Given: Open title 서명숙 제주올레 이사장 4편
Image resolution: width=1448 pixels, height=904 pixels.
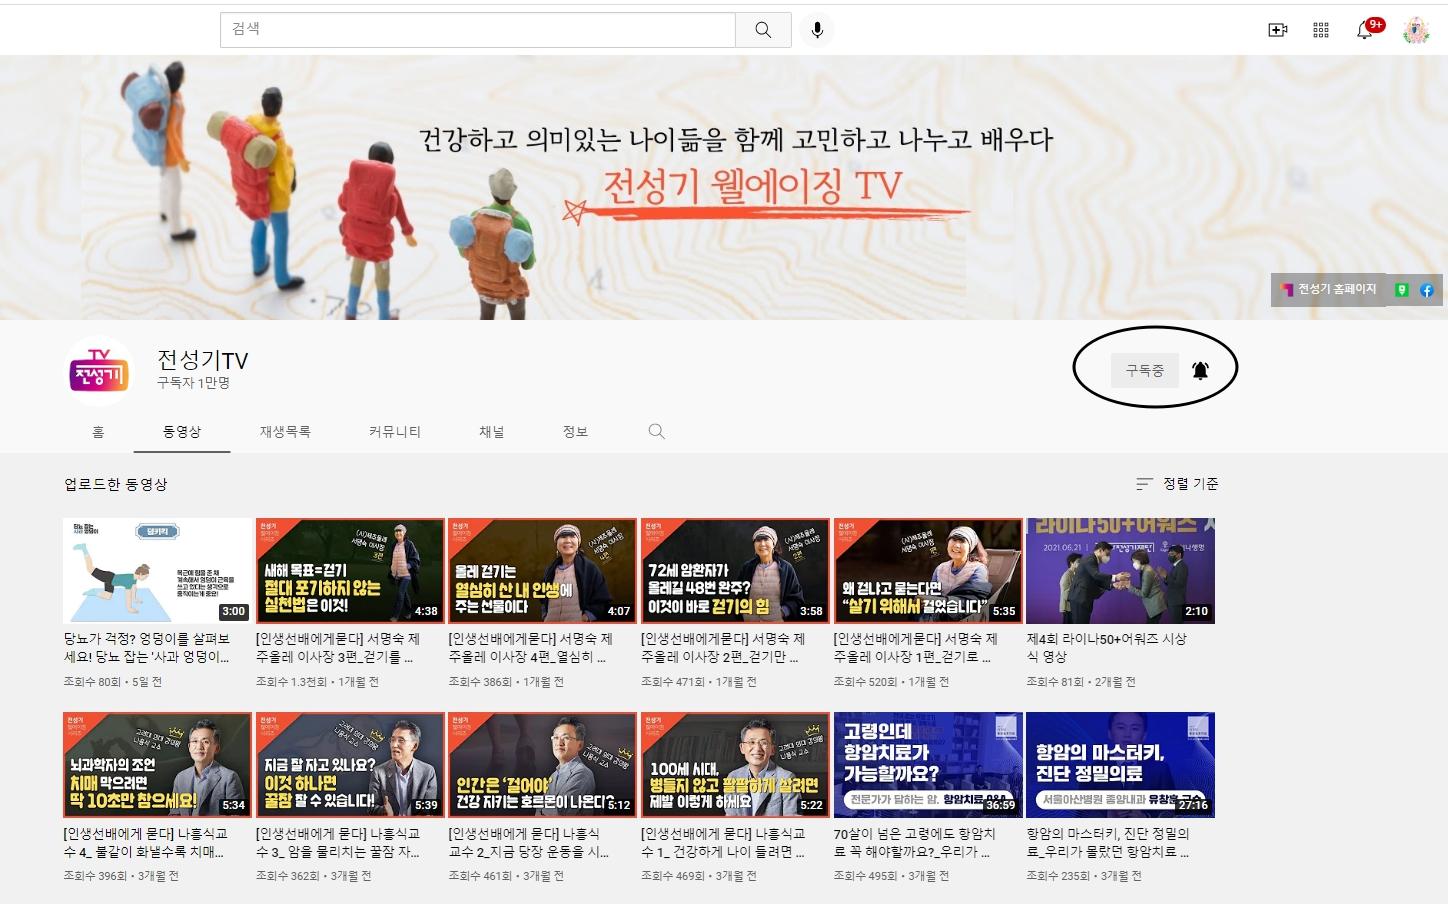Looking at the screenshot, I should click(530, 648).
